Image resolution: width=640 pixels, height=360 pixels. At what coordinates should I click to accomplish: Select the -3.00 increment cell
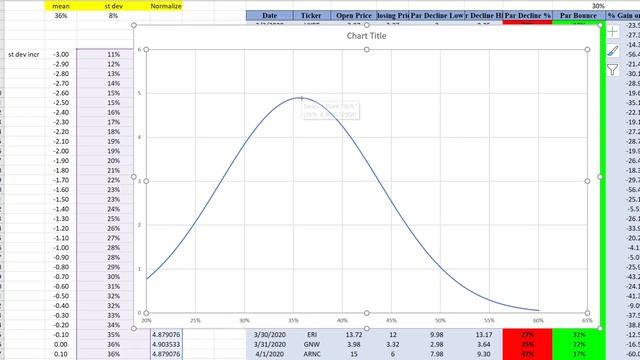61,54
